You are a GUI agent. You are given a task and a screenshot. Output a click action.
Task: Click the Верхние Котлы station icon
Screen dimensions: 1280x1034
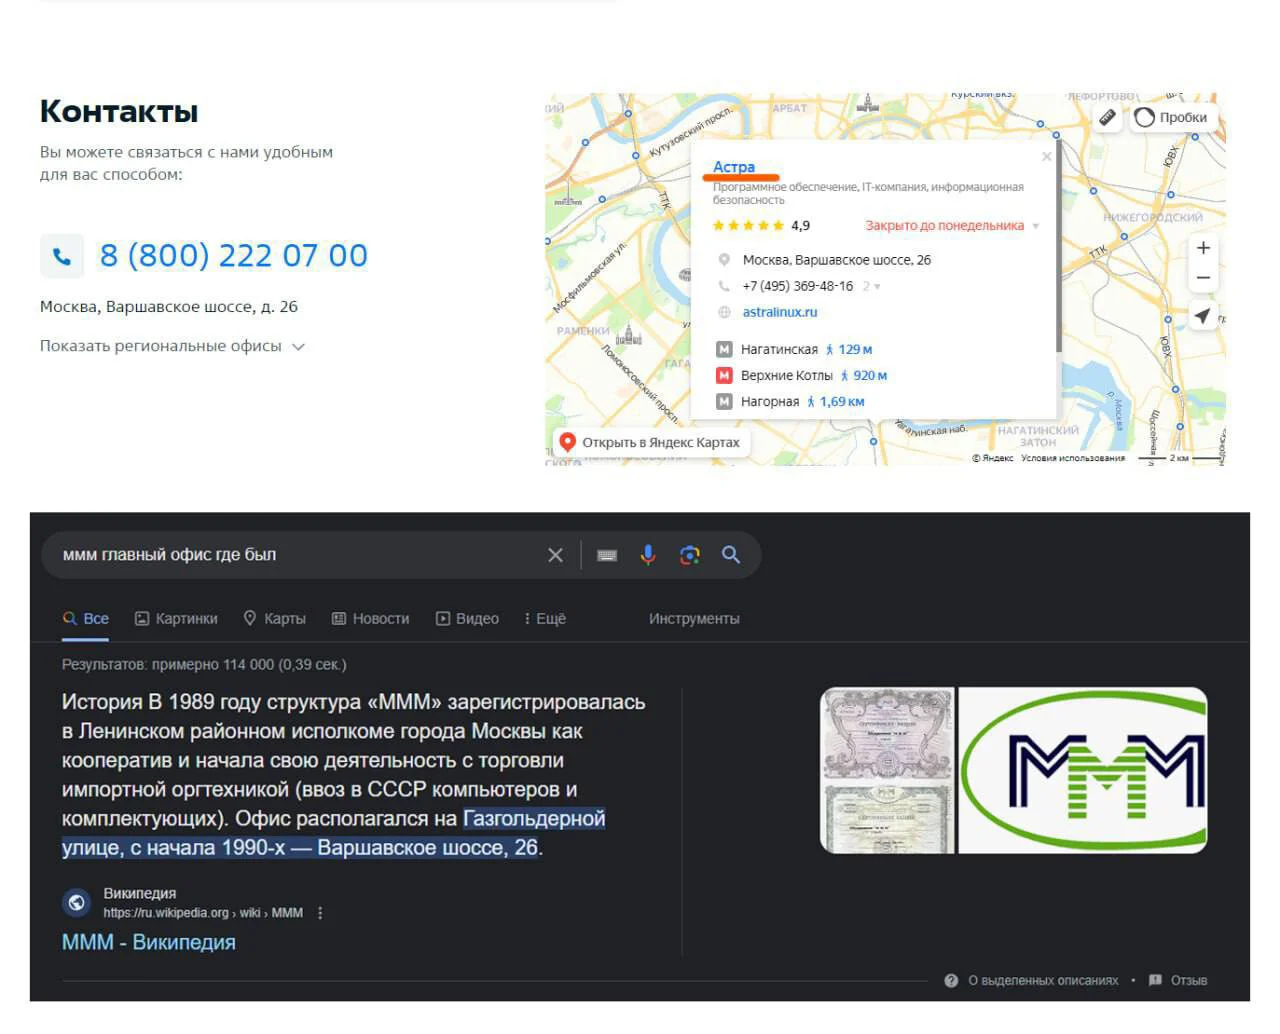725,375
